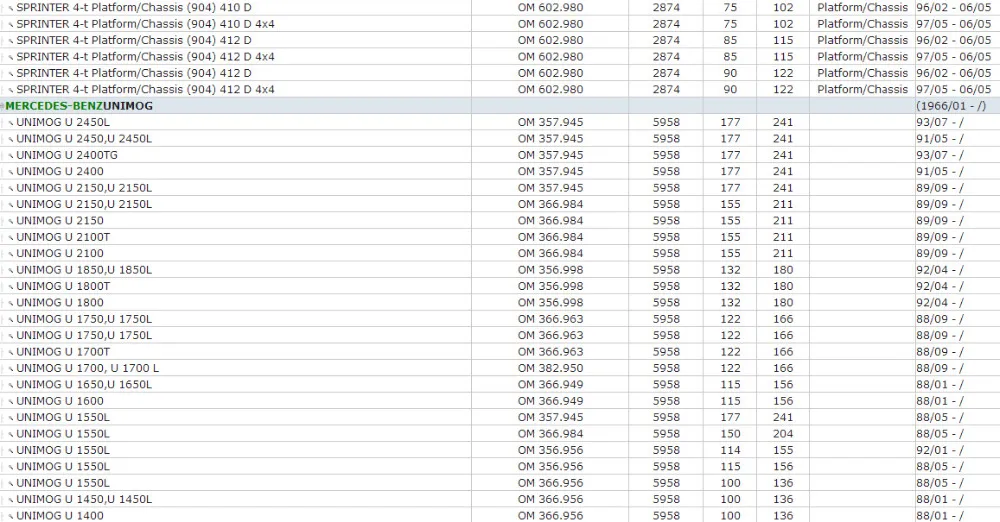Click the row icon beside UNIMOG U 2100T

11,237
